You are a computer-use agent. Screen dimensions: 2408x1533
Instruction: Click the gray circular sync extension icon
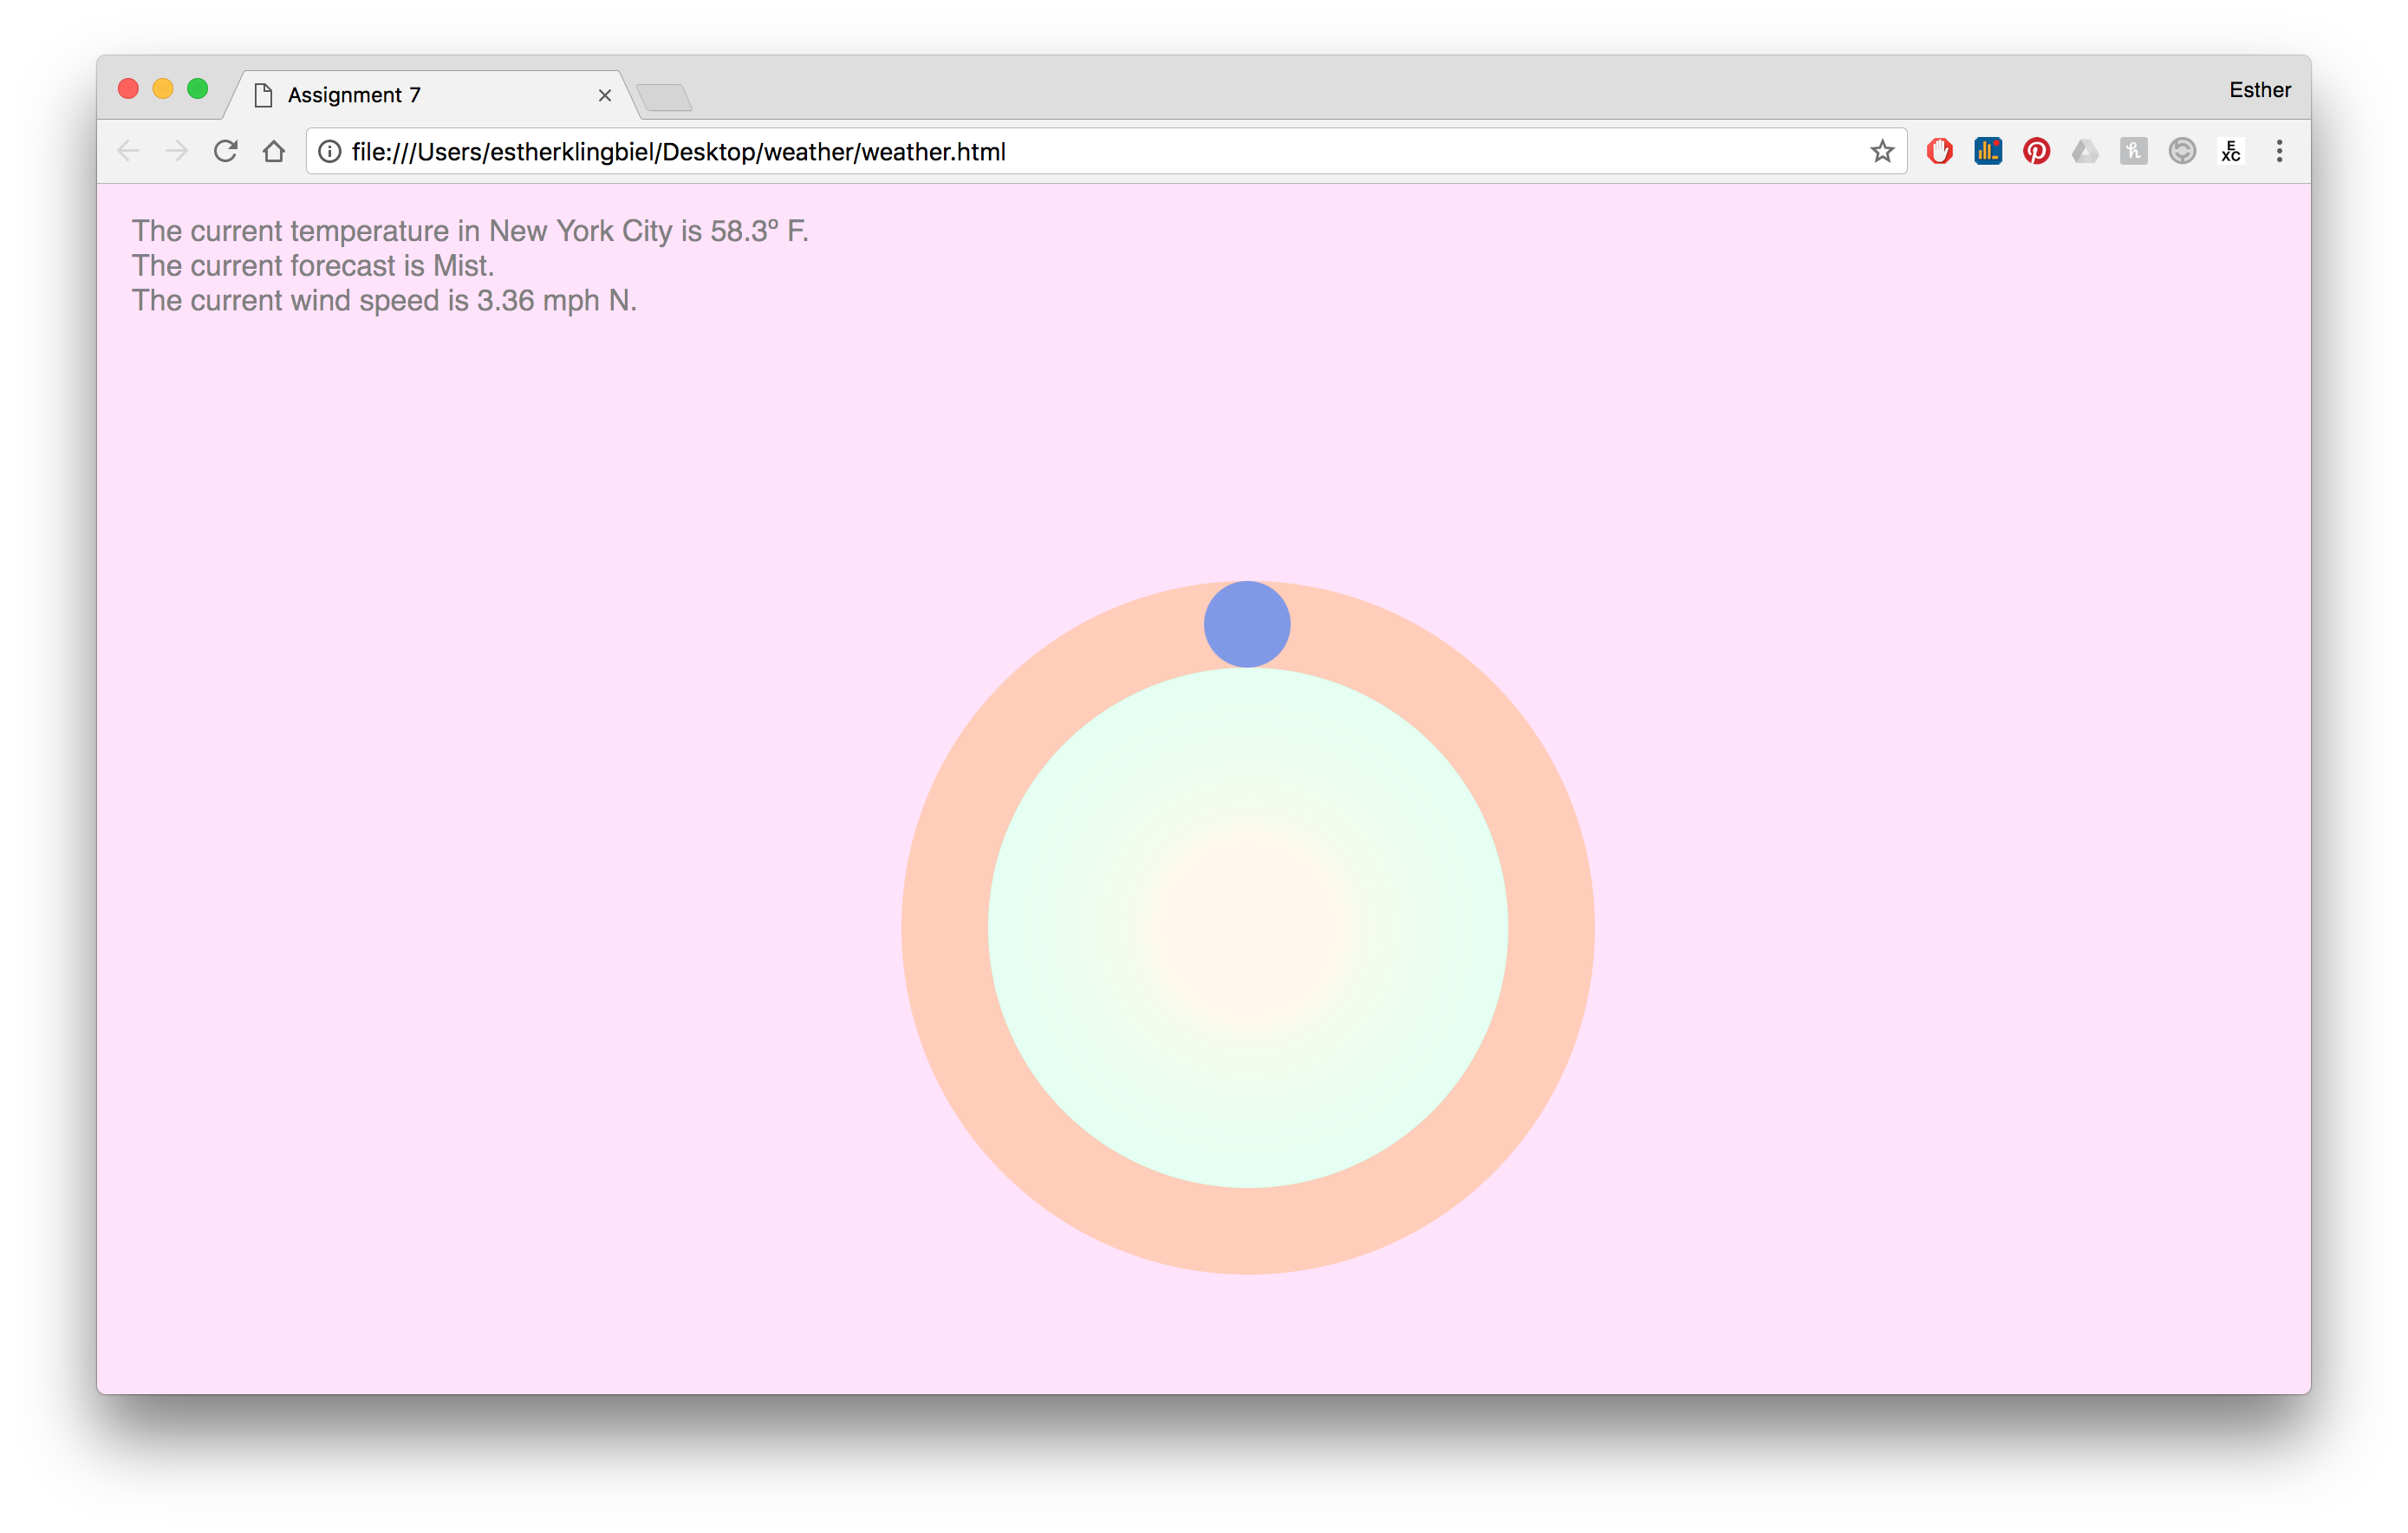(2182, 151)
